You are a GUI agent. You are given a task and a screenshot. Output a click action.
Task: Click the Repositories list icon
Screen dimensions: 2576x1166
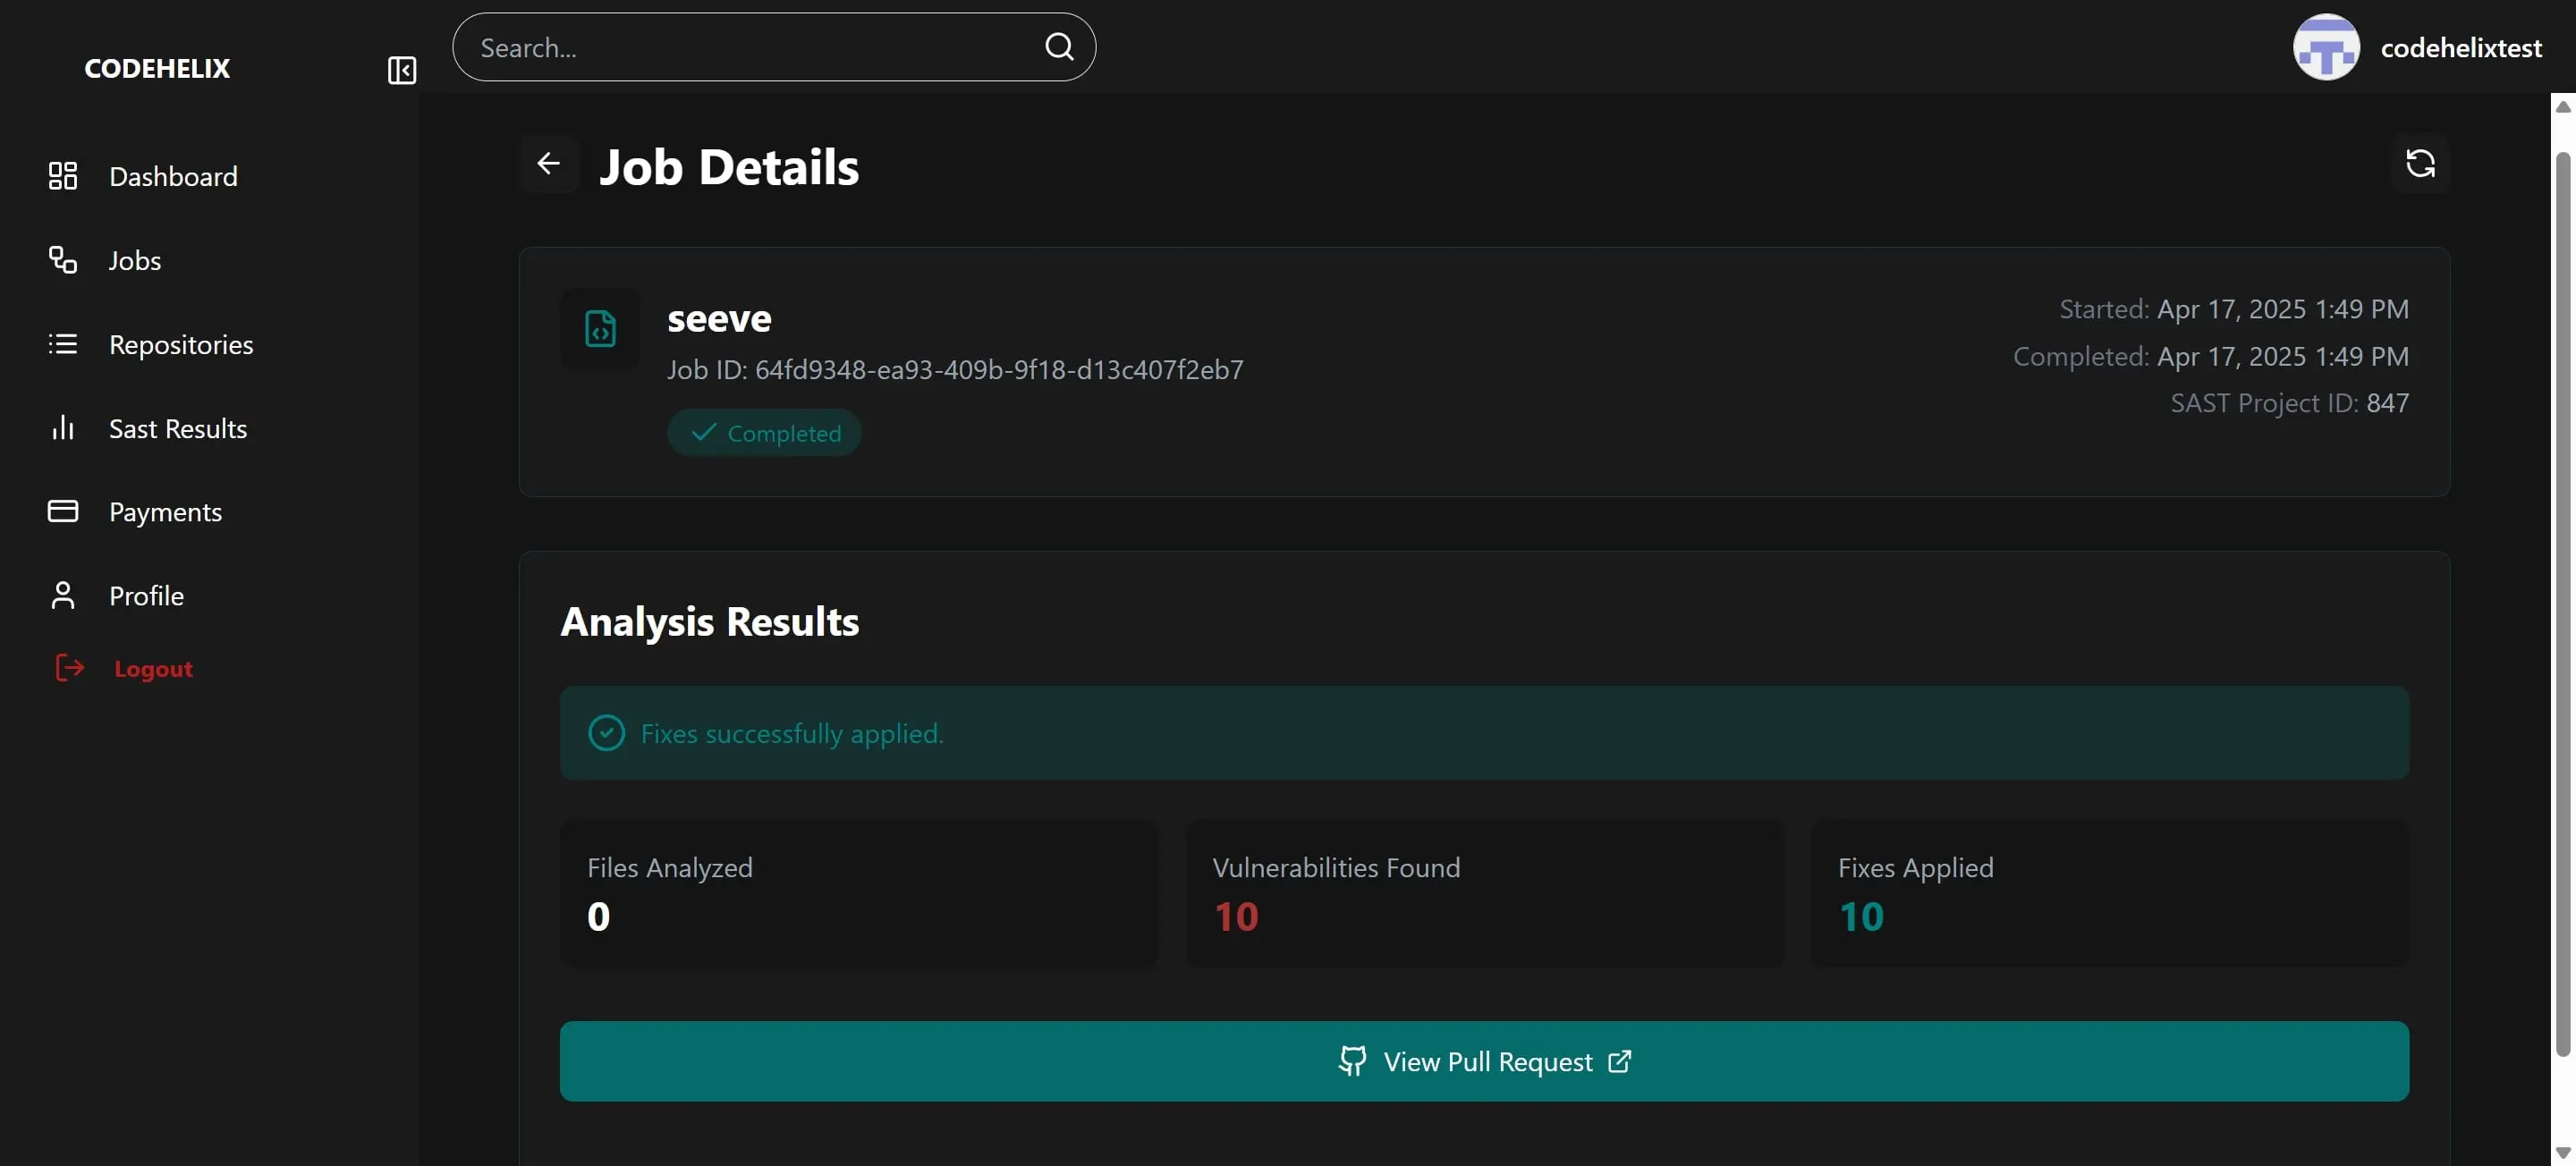pyautogui.click(x=62, y=344)
